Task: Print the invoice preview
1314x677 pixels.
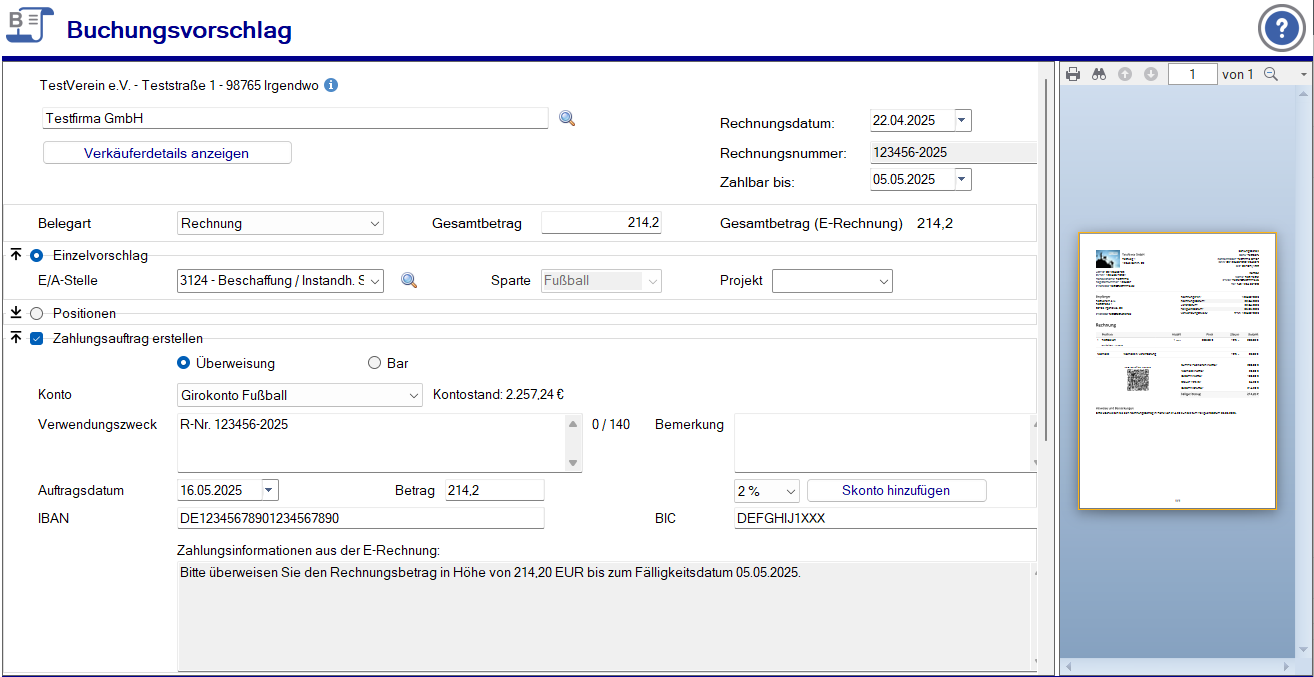Action: pyautogui.click(x=1073, y=74)
